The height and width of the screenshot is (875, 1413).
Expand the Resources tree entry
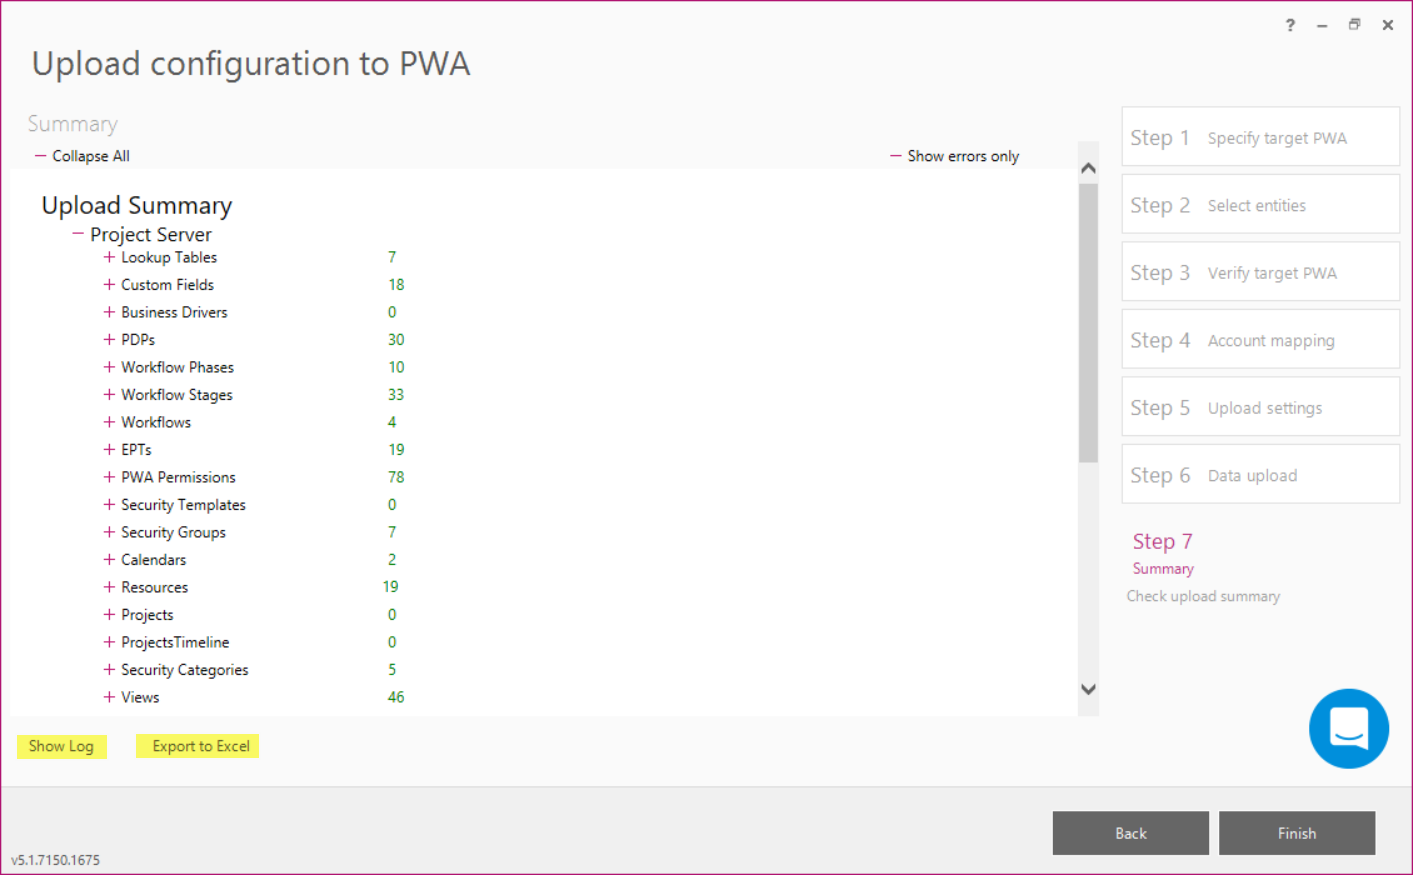(x=154, y=587)
